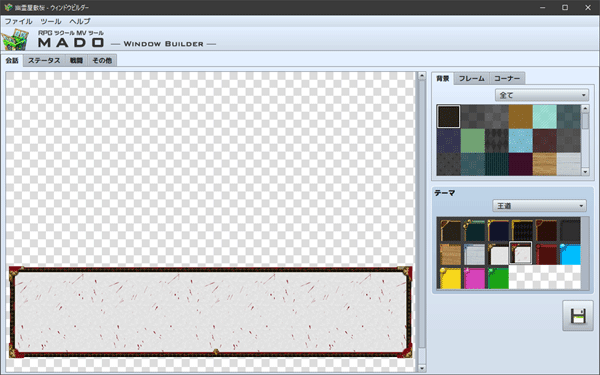Choose the bright blue theme thumbnail
Viewport: 600px width, 375px height.
coord(570,254)
